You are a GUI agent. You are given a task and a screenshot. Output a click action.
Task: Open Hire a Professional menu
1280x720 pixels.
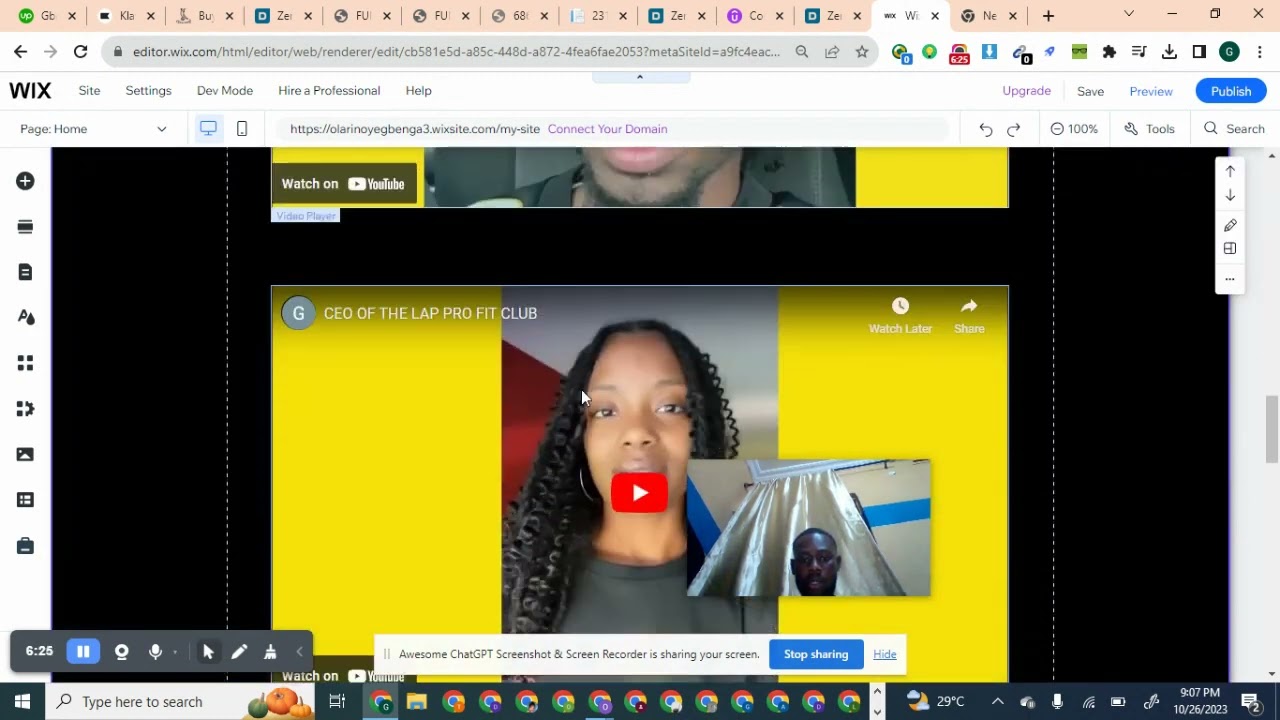pos(329,90)
